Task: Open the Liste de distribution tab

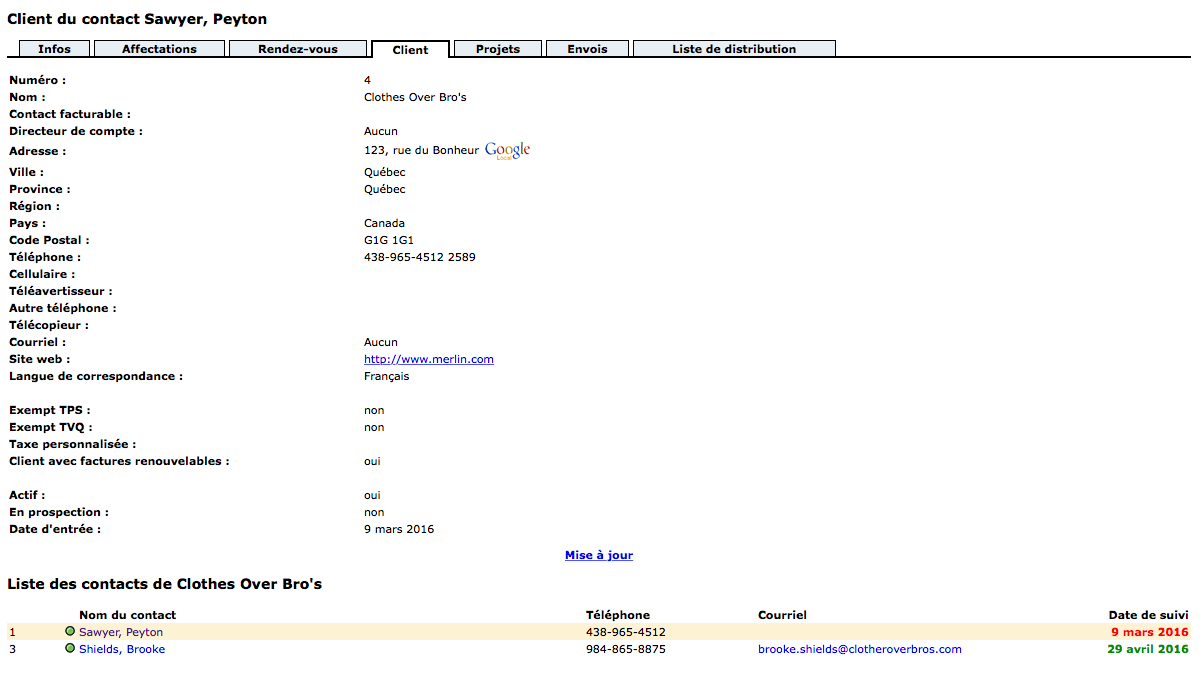Action: [x=733, y=49]
